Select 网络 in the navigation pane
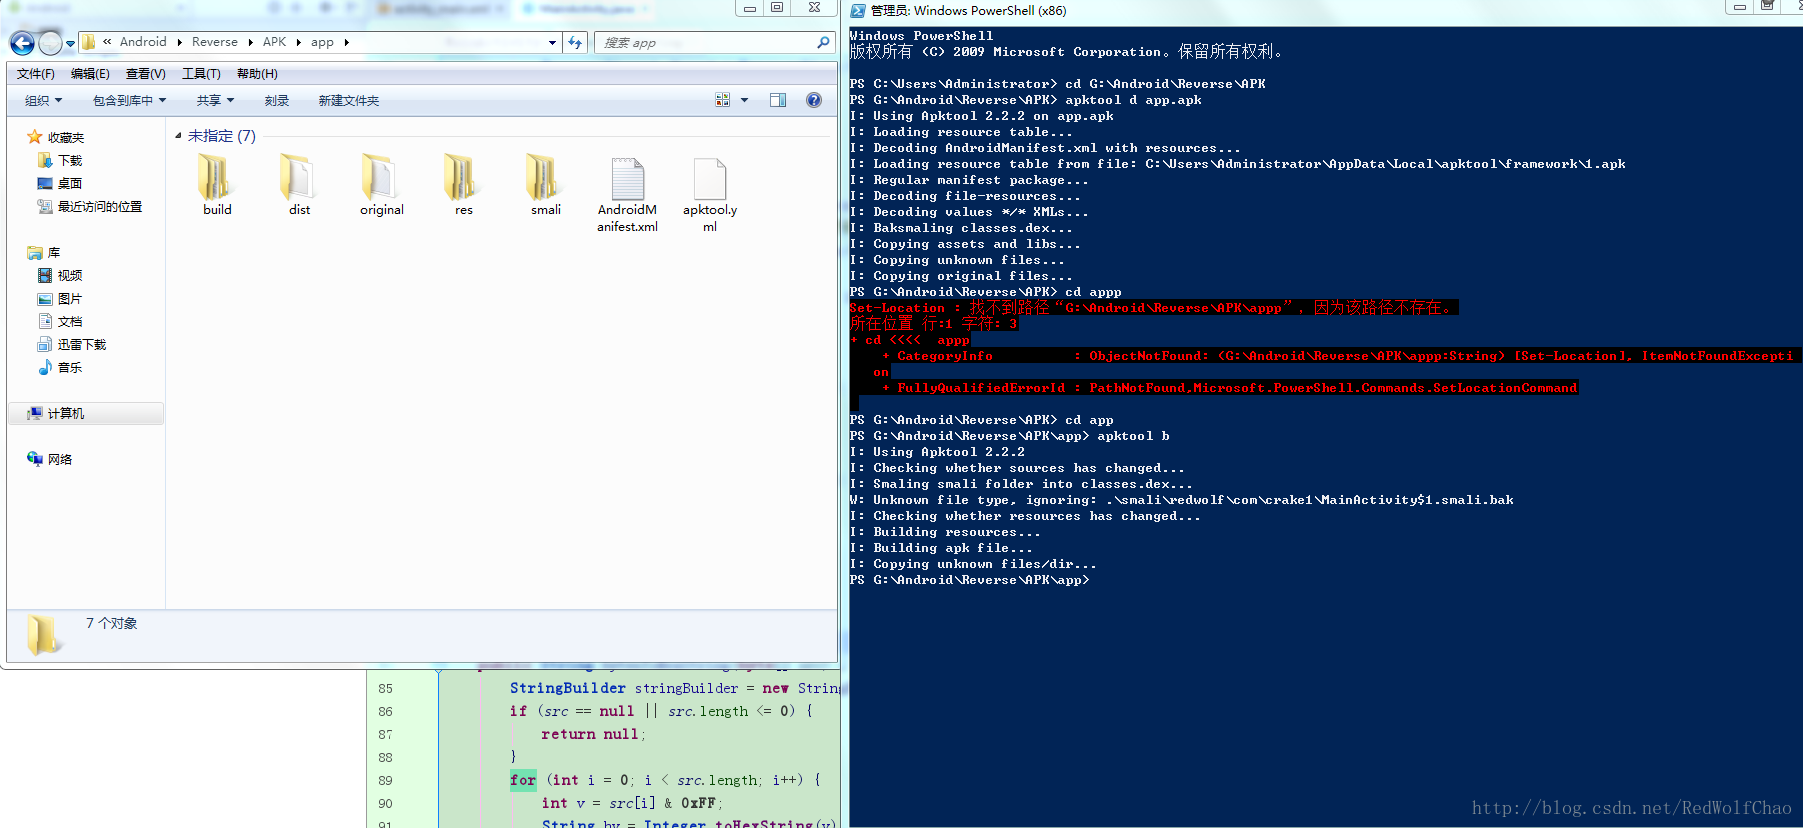The height and width of the screenshot is (828, 1803). pos(60,460)
